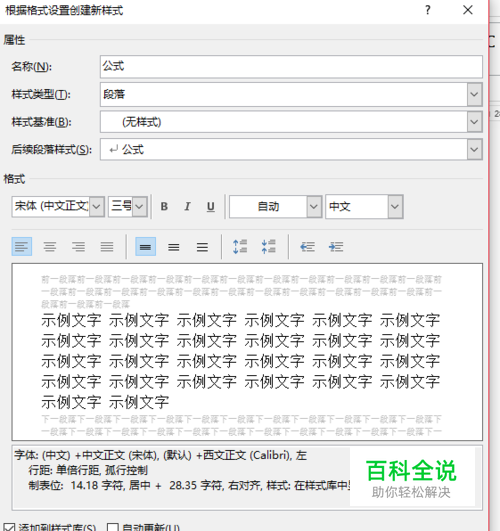Toggle Italic formatting button
Image resolution: width=500 pixels, height=531 pixels.
(187, 206)
